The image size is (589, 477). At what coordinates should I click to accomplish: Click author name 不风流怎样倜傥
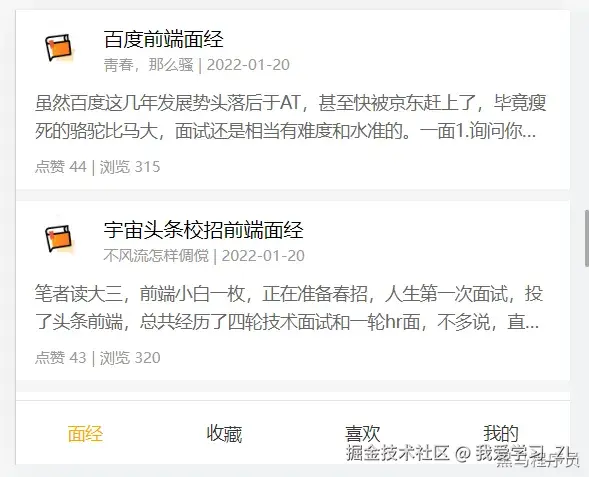tap(156, 256)
